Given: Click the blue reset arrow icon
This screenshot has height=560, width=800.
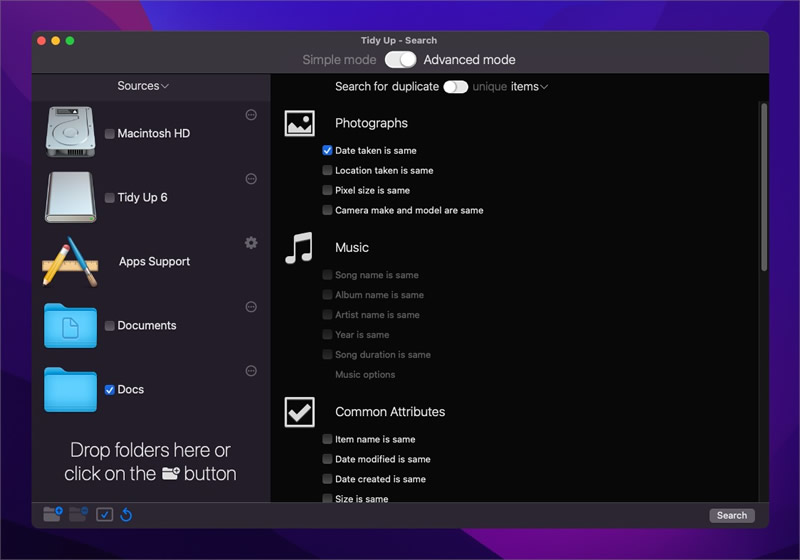Looking at the screenshot, I should click(x=126, y=515).
